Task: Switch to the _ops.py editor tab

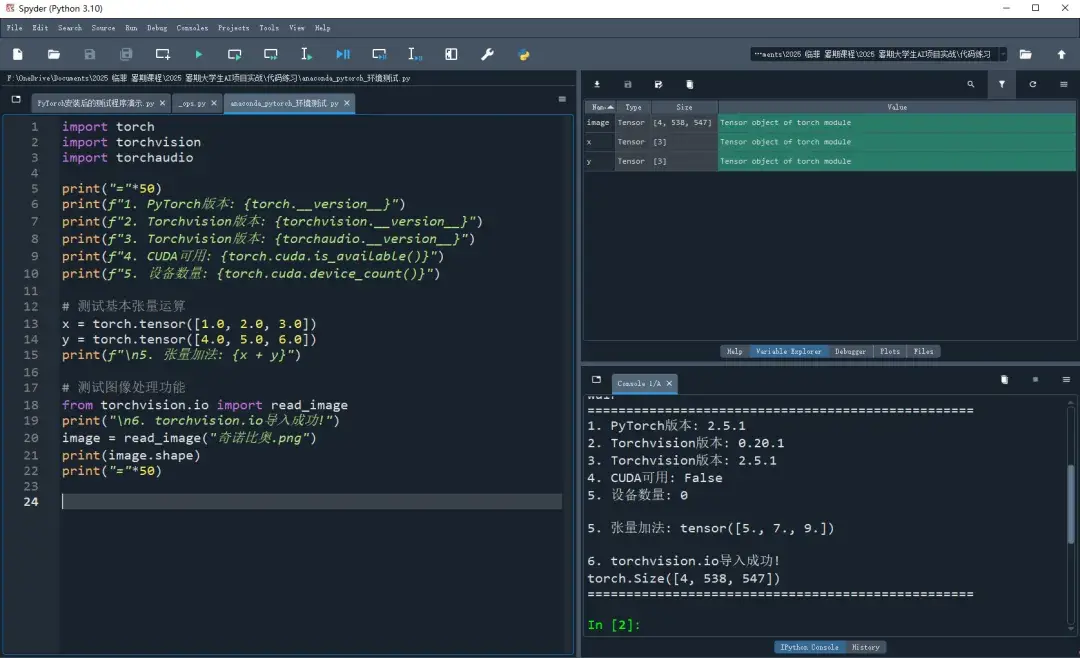Action: click(x=190, y=102)
